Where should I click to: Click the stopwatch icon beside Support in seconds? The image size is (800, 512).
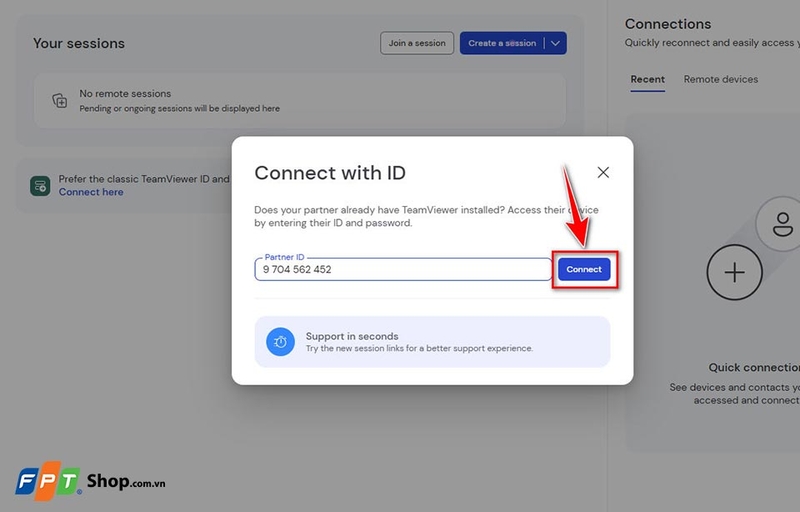[x=281, y=342]
